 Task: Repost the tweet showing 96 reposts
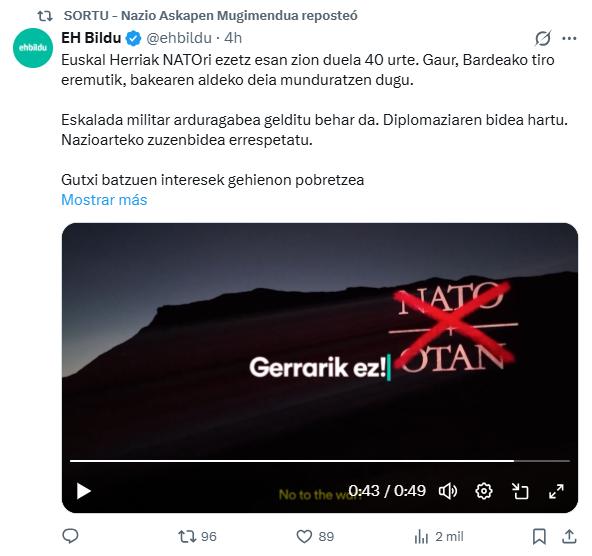pyautogui.click(x=197, y=536)
